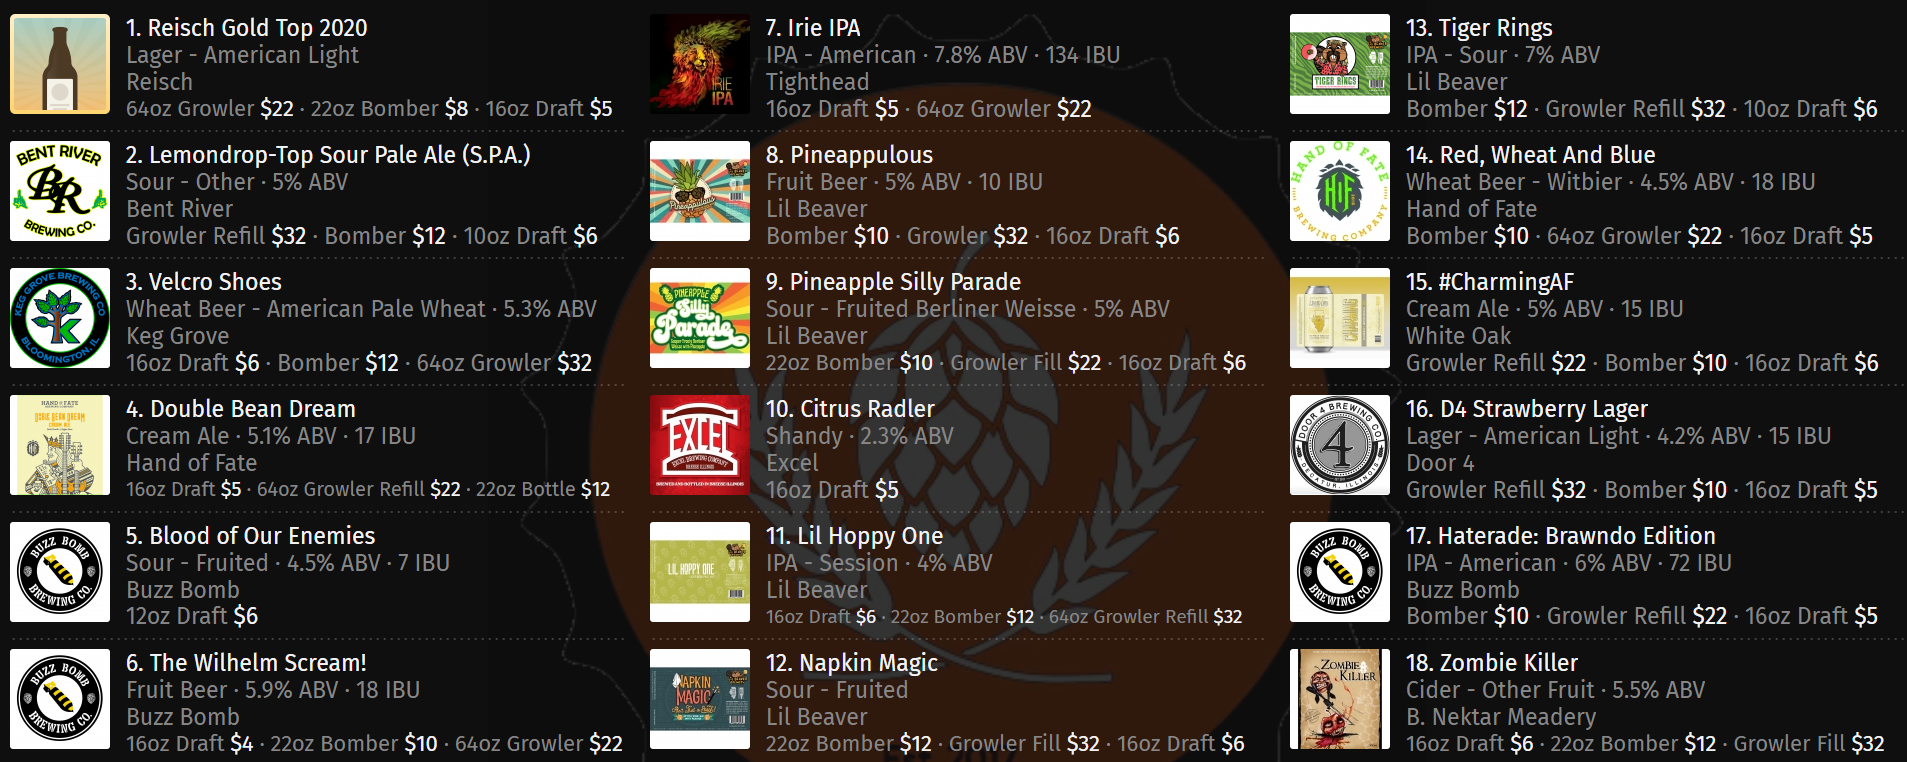Select the Pineapple Silly Parade artwork
1907x762 pixels.
700,318
